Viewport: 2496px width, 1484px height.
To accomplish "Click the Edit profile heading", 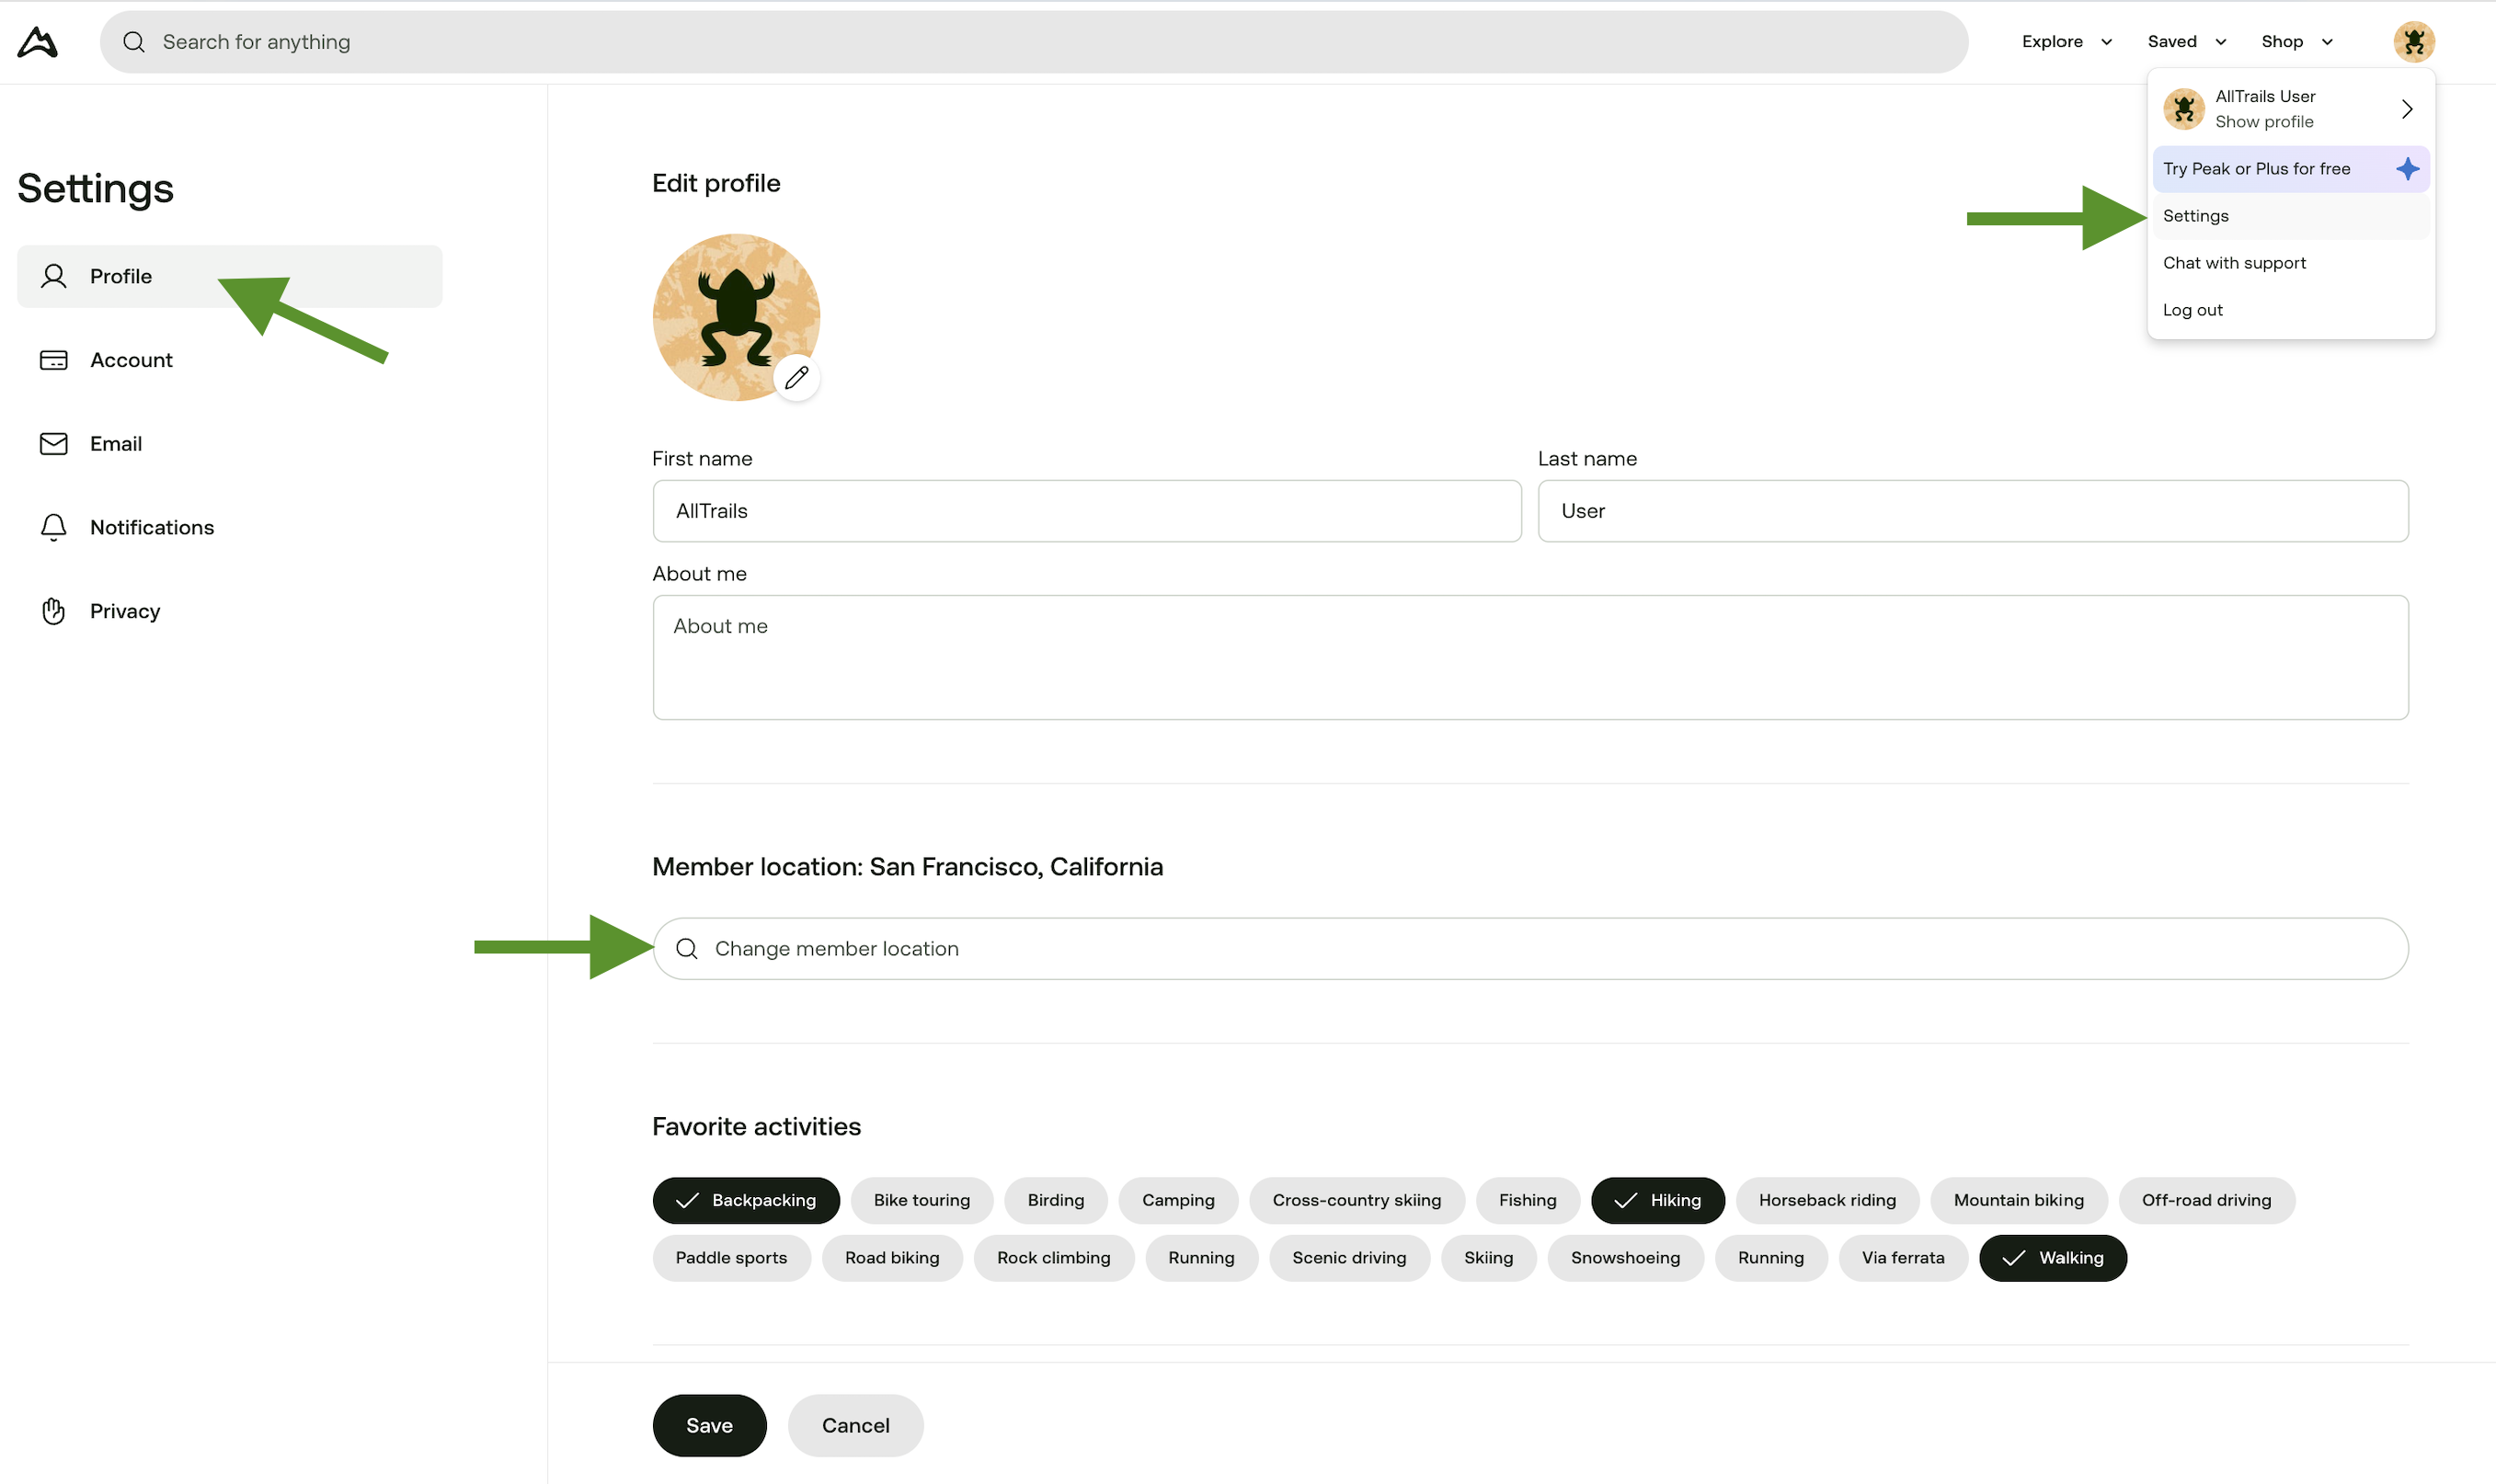I will 716,183.
